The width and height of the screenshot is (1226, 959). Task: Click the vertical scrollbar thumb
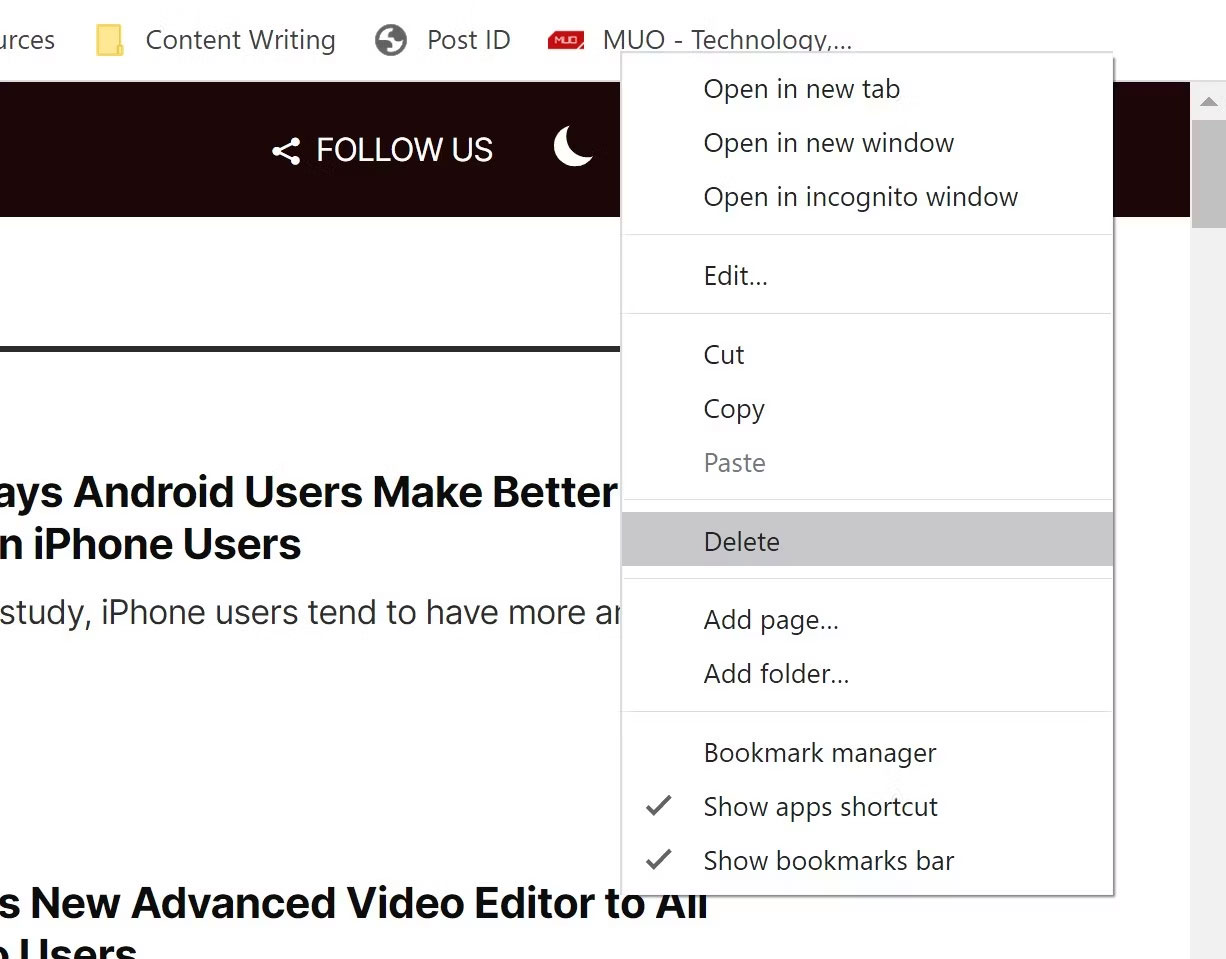coord(1208,173)
